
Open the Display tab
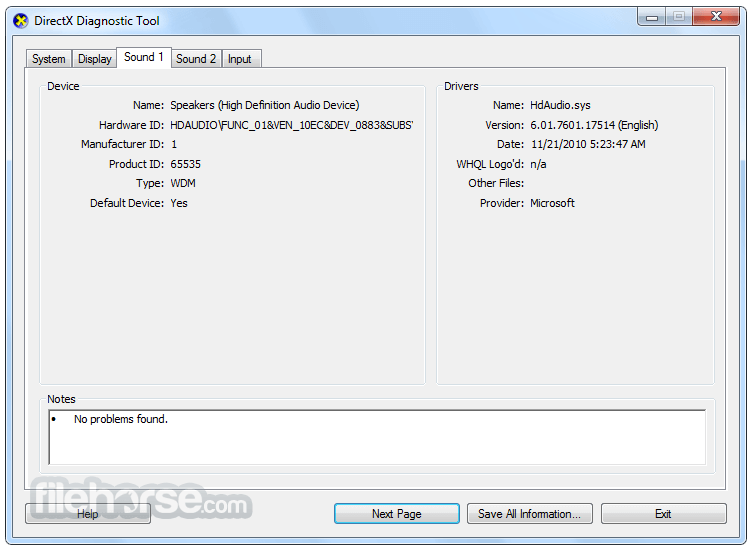[x=95, y=59]
